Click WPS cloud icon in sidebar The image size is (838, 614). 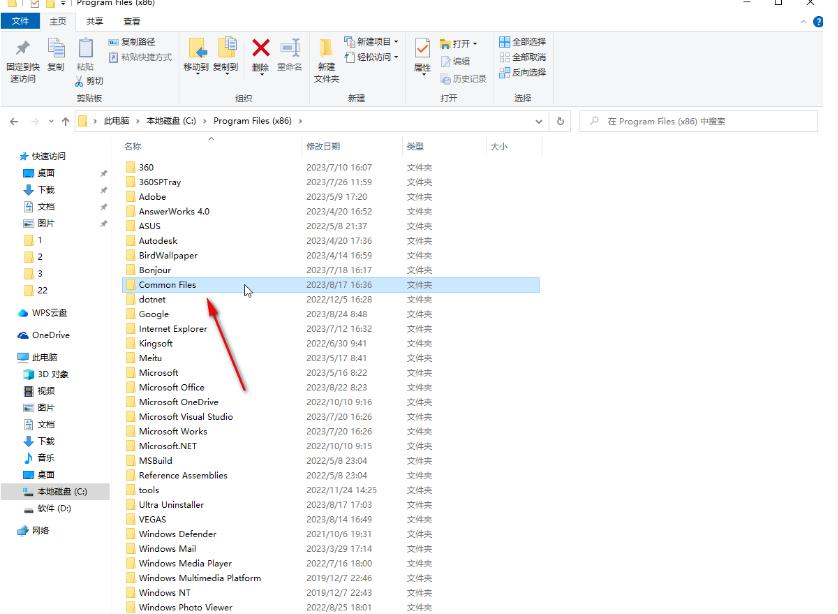pyautogui.click(x=23, y=313)
